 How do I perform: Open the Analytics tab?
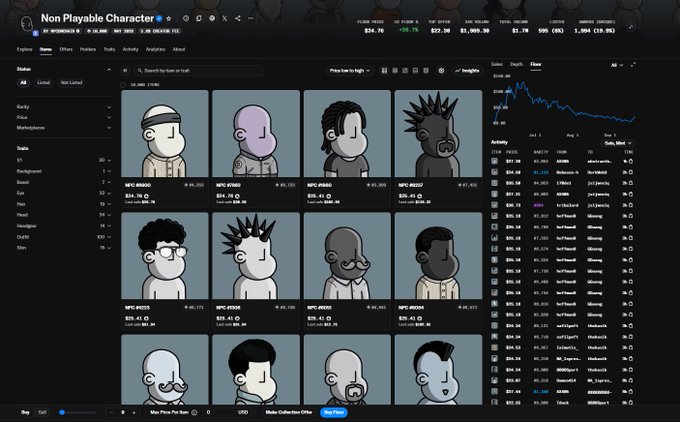coord(155,49)
